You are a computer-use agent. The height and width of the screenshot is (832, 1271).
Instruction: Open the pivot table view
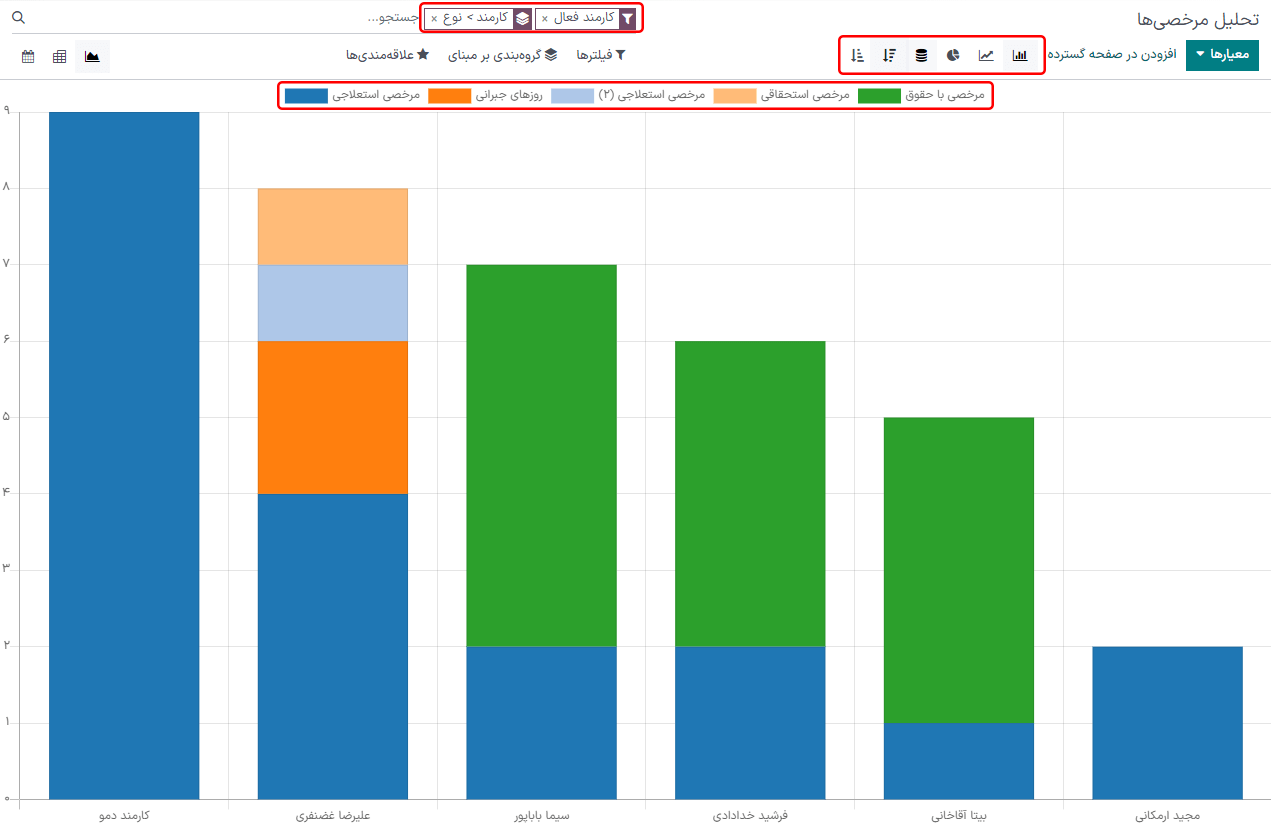(x=60, y=56)
